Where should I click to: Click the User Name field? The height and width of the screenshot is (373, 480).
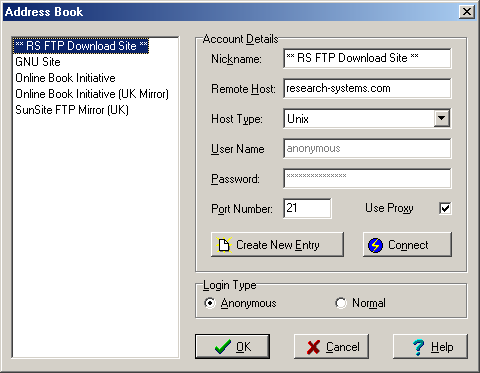click(x=367, y=148)
